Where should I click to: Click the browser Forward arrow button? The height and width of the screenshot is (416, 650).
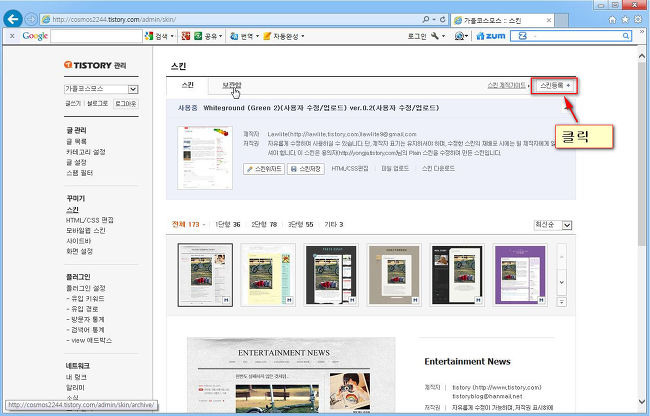pyautogui.click(x=31, y=19)
